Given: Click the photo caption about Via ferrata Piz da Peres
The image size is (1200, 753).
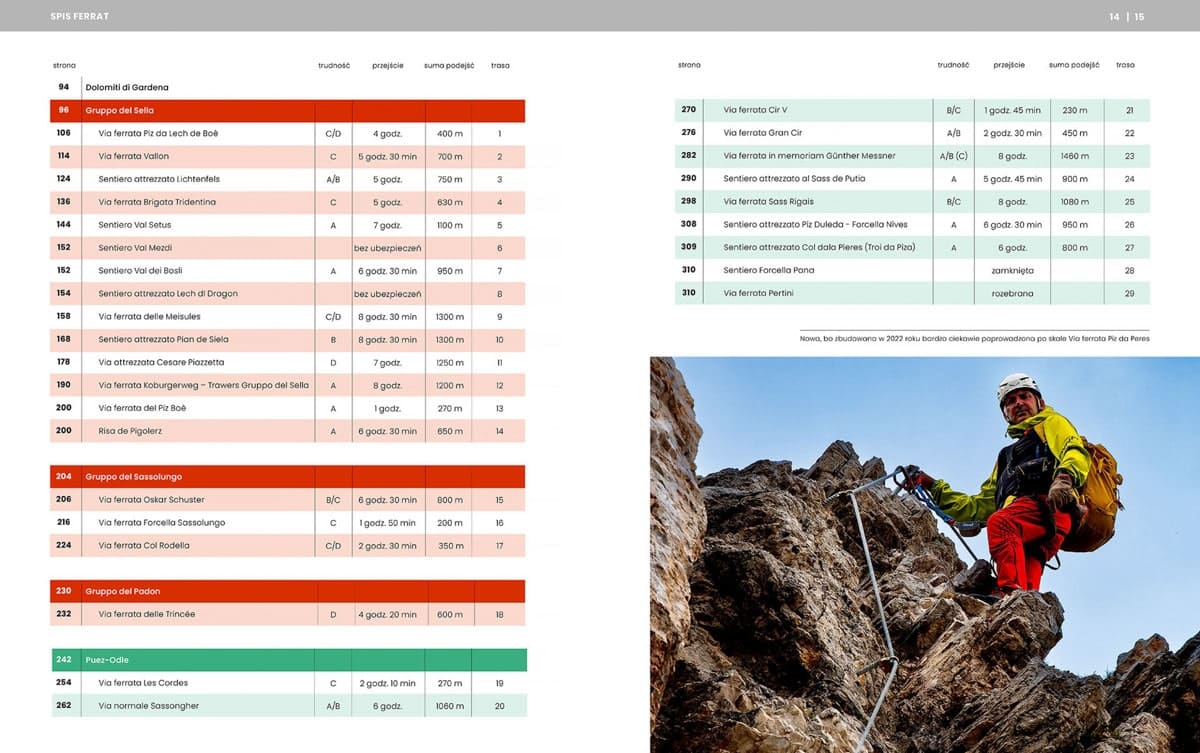Looking at the screenshot, I should coord(975,339).
